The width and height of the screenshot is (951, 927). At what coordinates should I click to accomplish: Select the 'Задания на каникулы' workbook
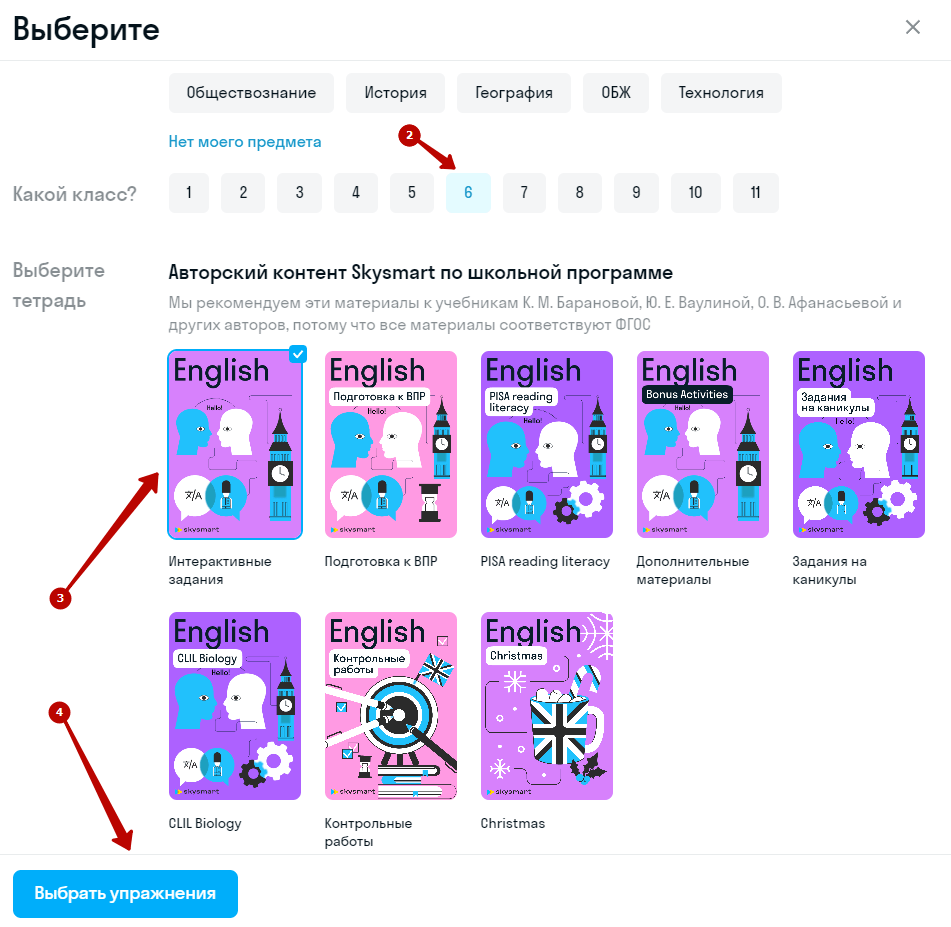pos(859,445)
